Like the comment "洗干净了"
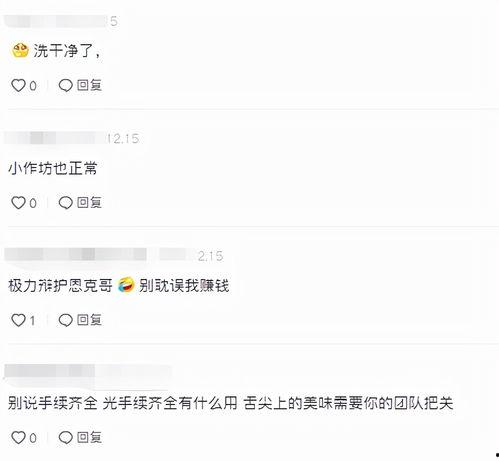Viewport: 499px width, 461px height. (x=18, y=86)
